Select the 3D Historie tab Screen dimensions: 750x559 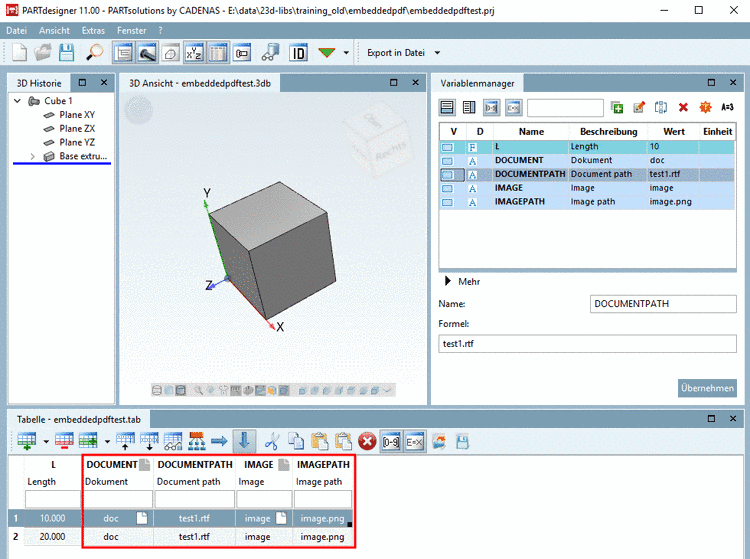tap(39, 83)
